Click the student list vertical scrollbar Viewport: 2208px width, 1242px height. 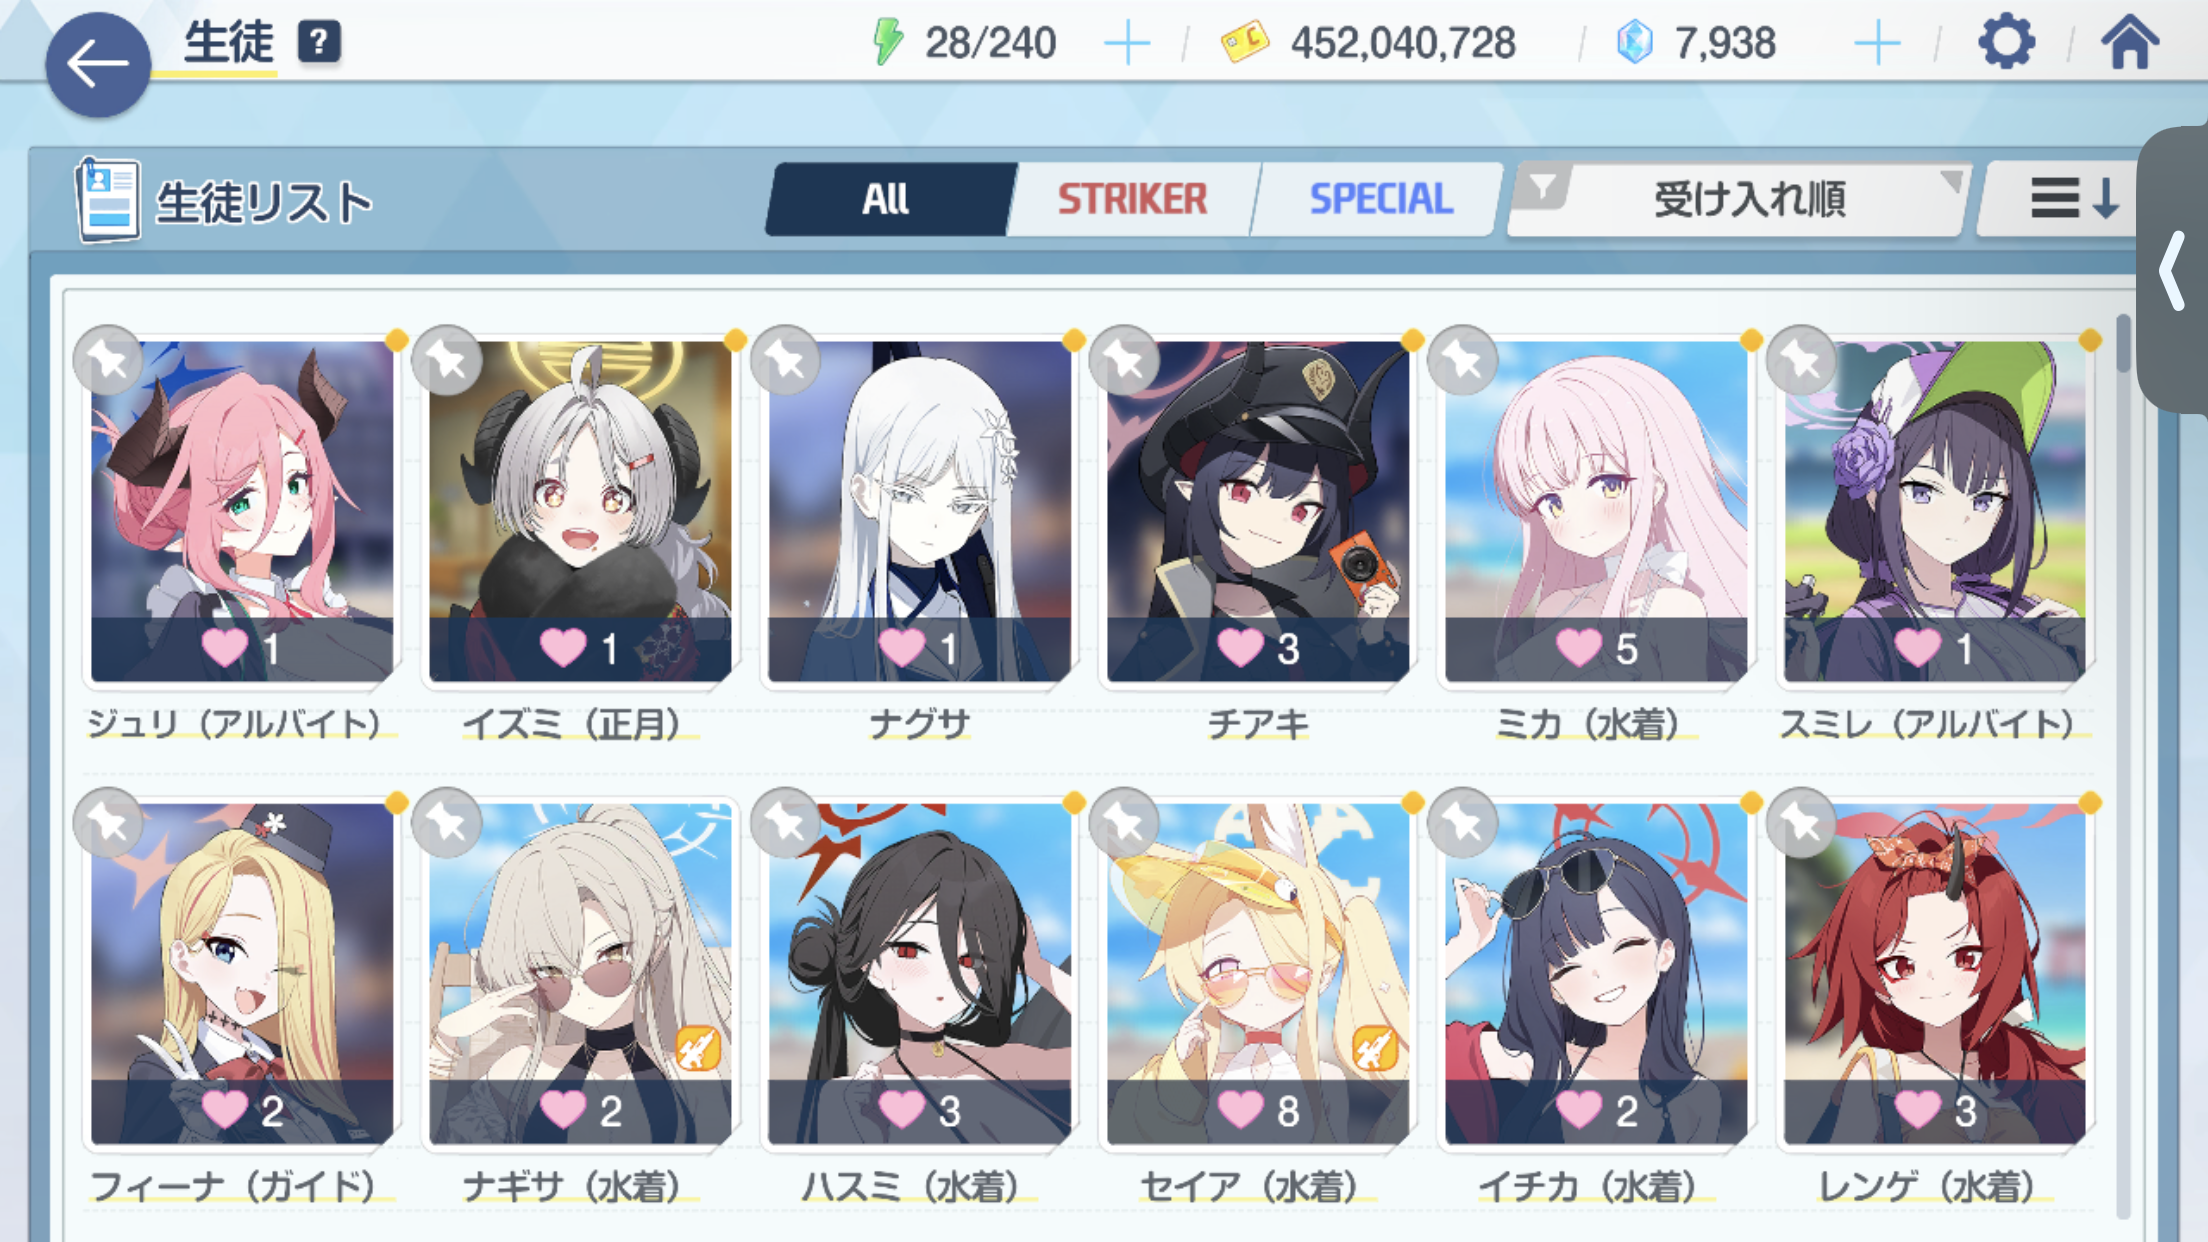(2122, 765)
